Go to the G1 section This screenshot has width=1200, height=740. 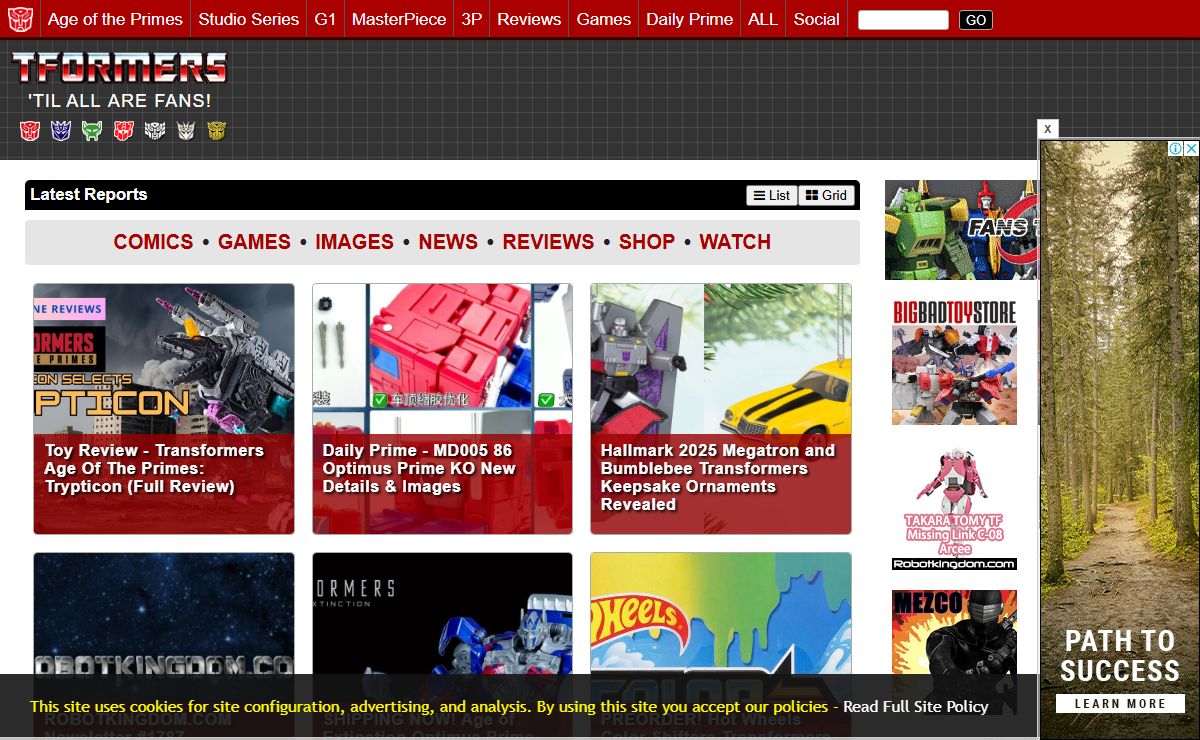point(325,19)
